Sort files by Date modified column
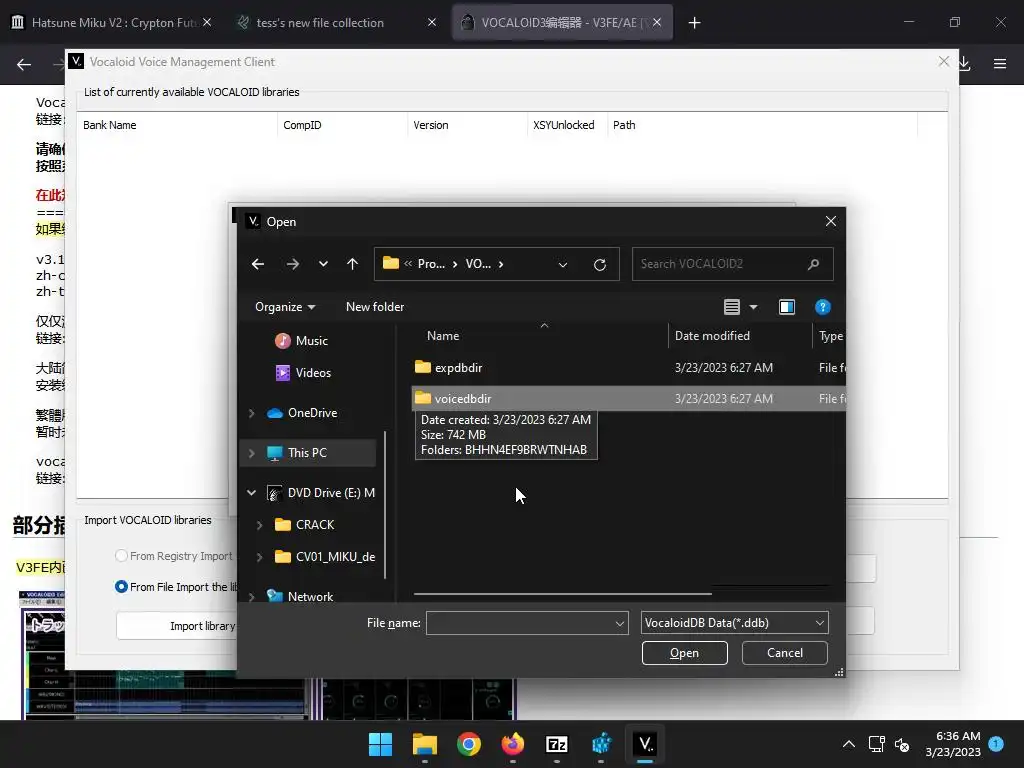 tap(712, 336)
